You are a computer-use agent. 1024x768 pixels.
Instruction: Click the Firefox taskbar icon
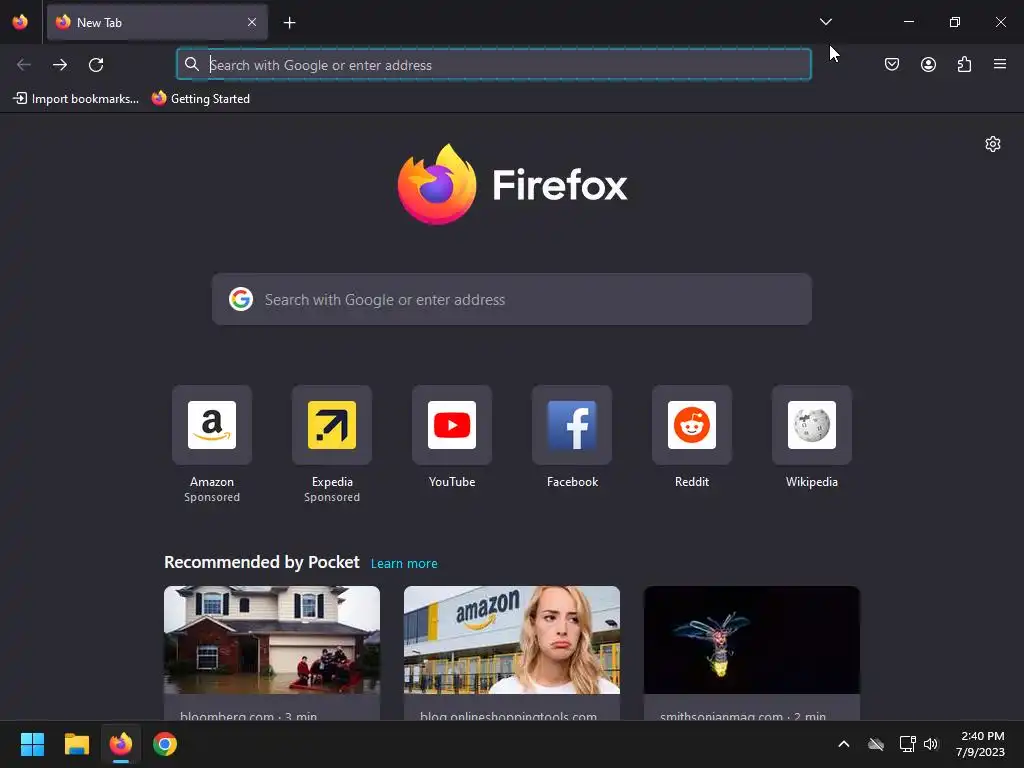tap(121, 744)
